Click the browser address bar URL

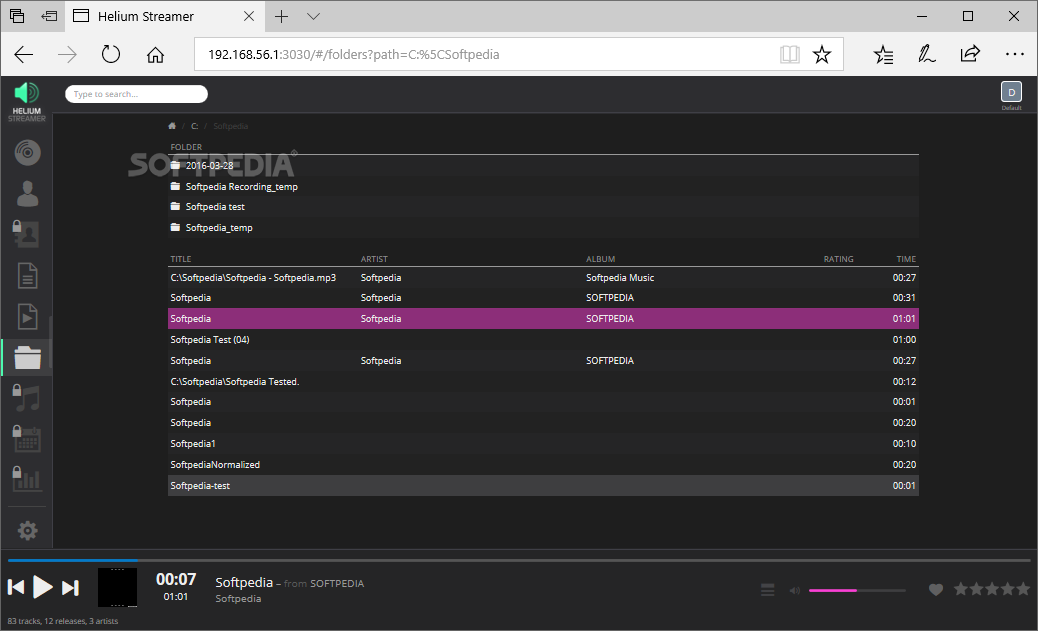coord(354,54)
